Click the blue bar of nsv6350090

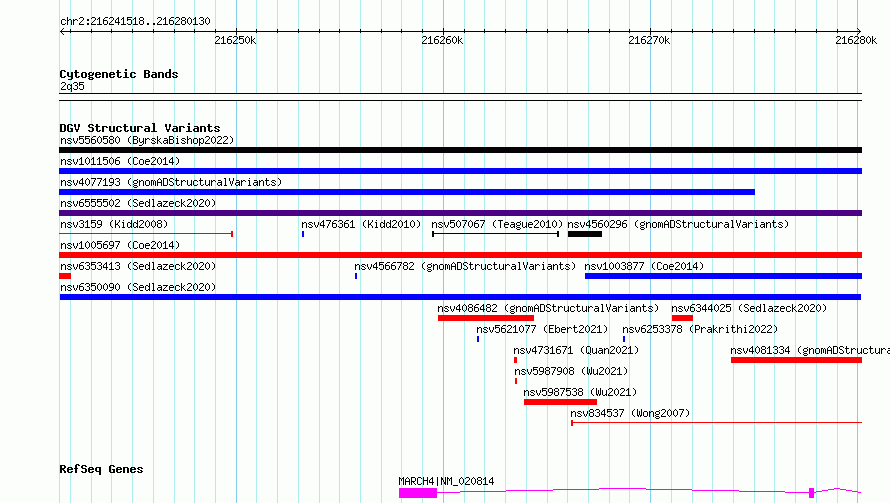click(460, 297)
